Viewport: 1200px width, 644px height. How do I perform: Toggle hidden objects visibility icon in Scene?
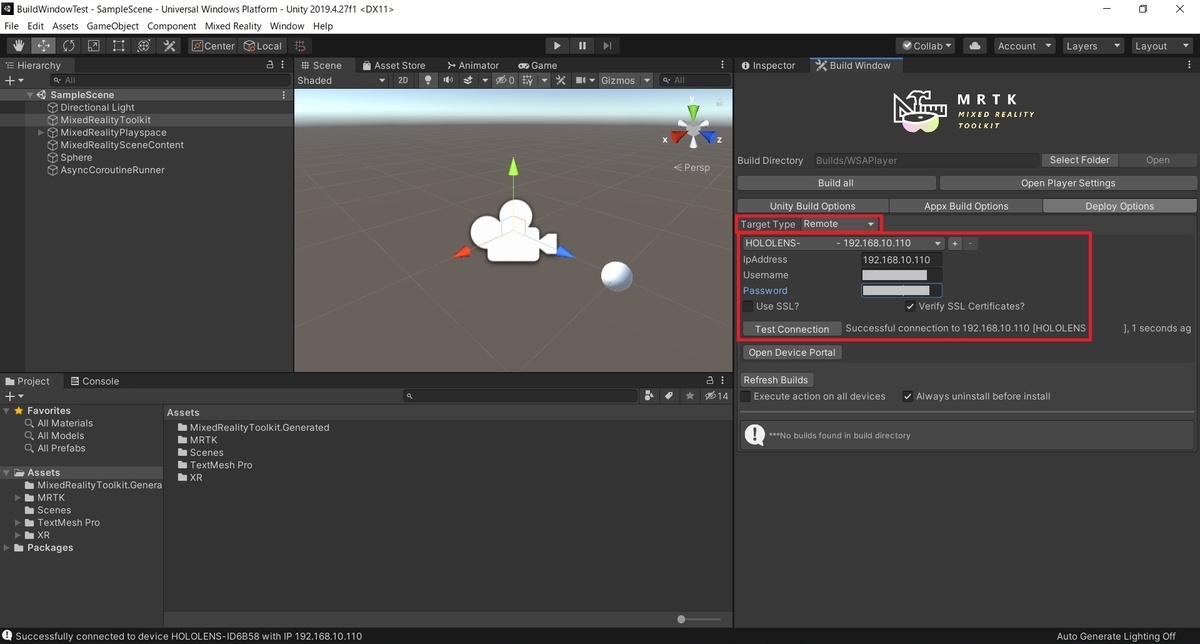coord(504,80)
